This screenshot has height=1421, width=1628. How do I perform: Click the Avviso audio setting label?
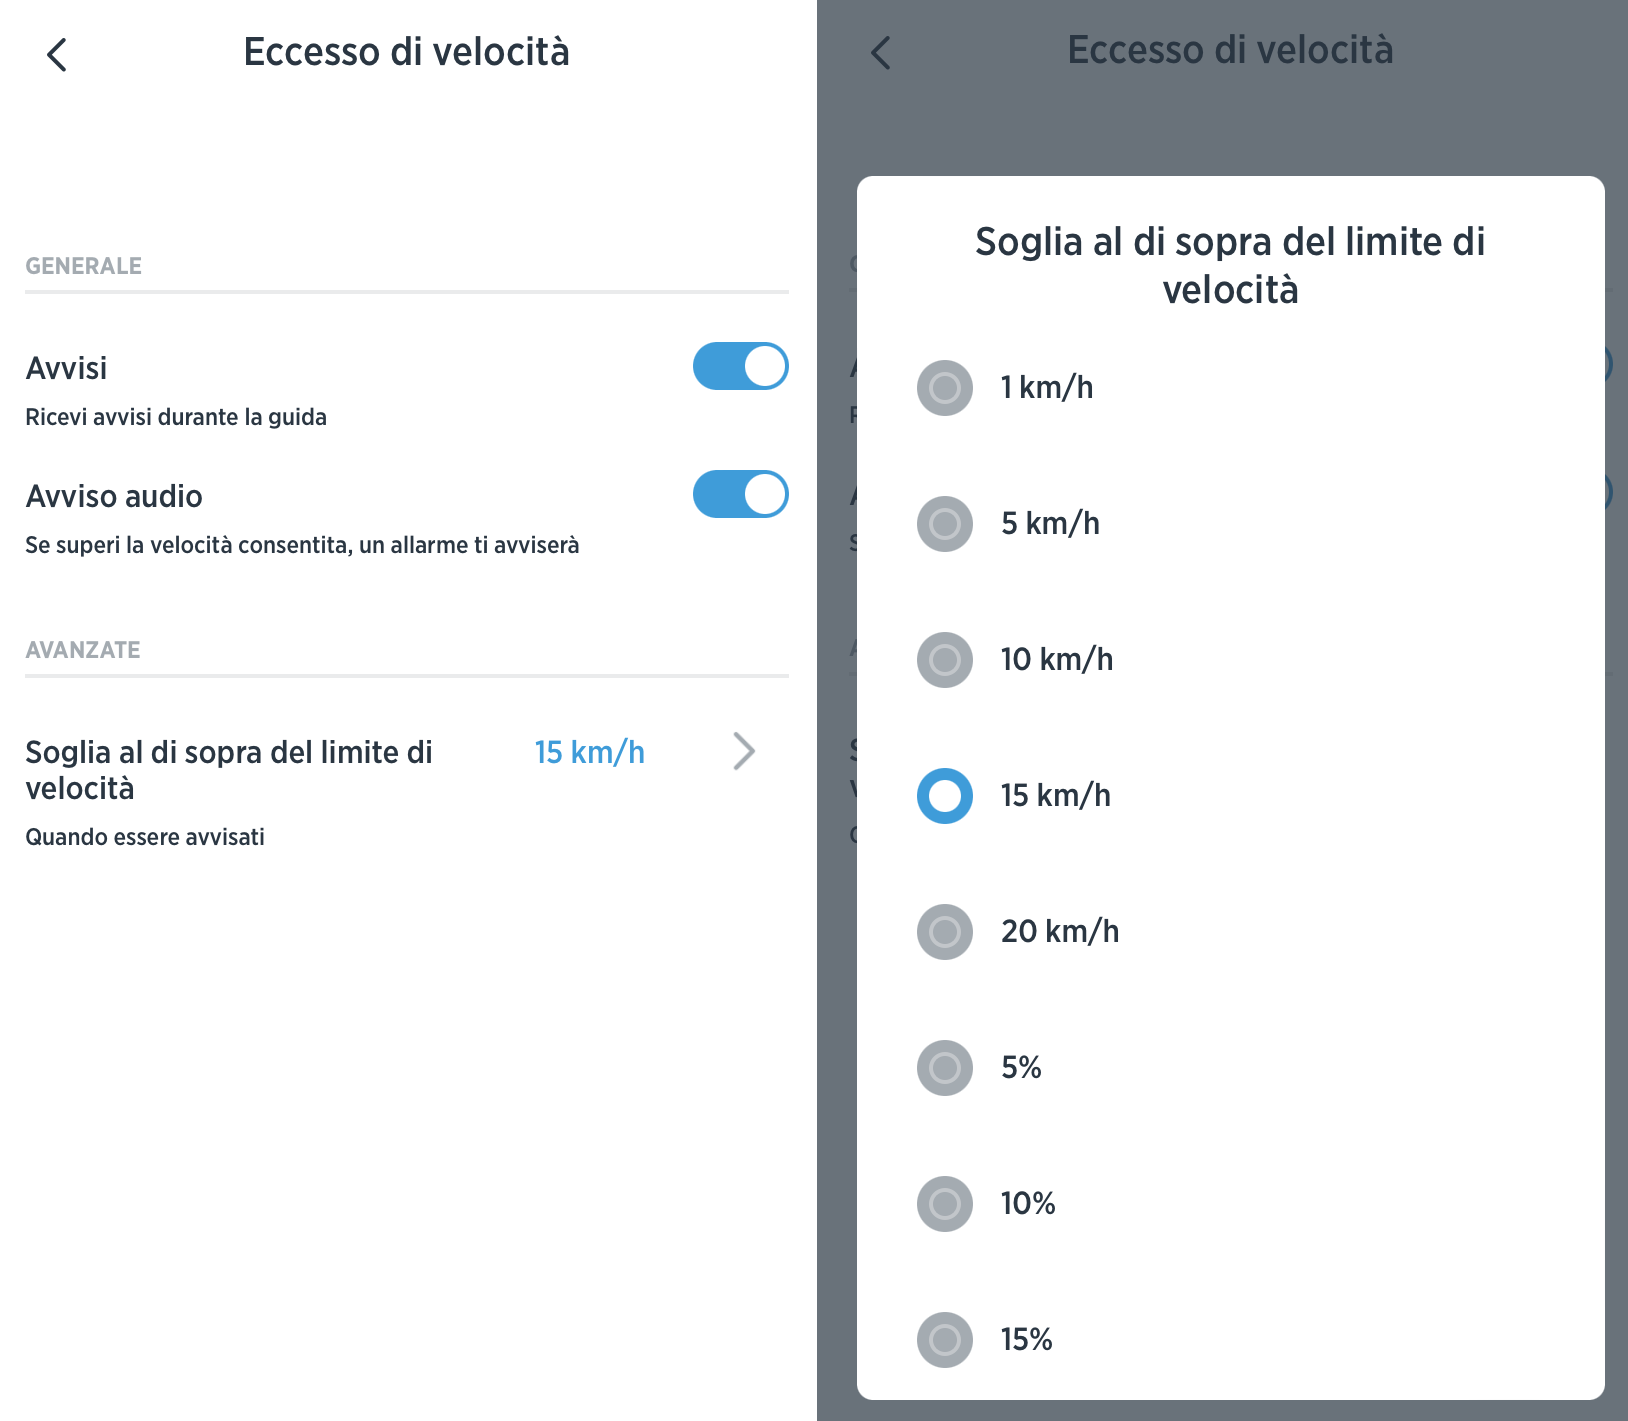pos(114,496)
